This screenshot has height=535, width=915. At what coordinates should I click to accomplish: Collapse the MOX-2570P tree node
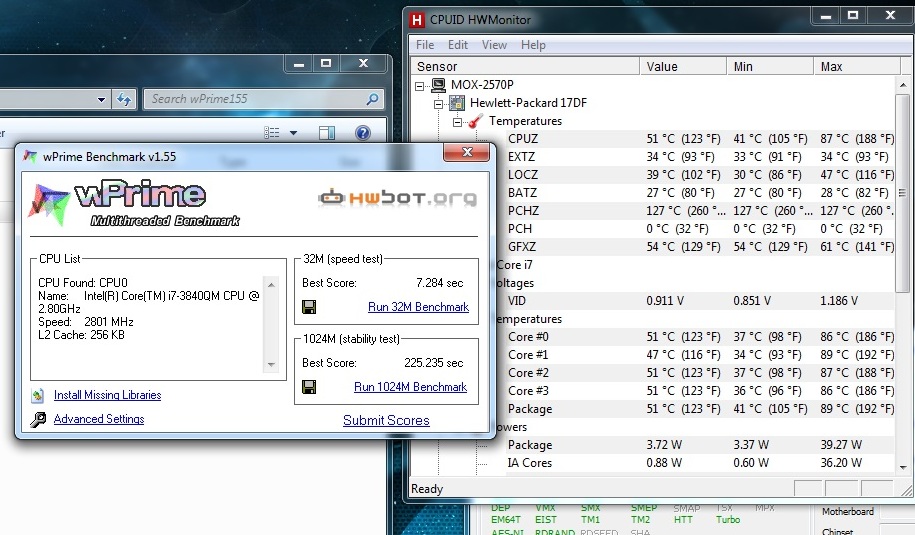pos(422,86)
